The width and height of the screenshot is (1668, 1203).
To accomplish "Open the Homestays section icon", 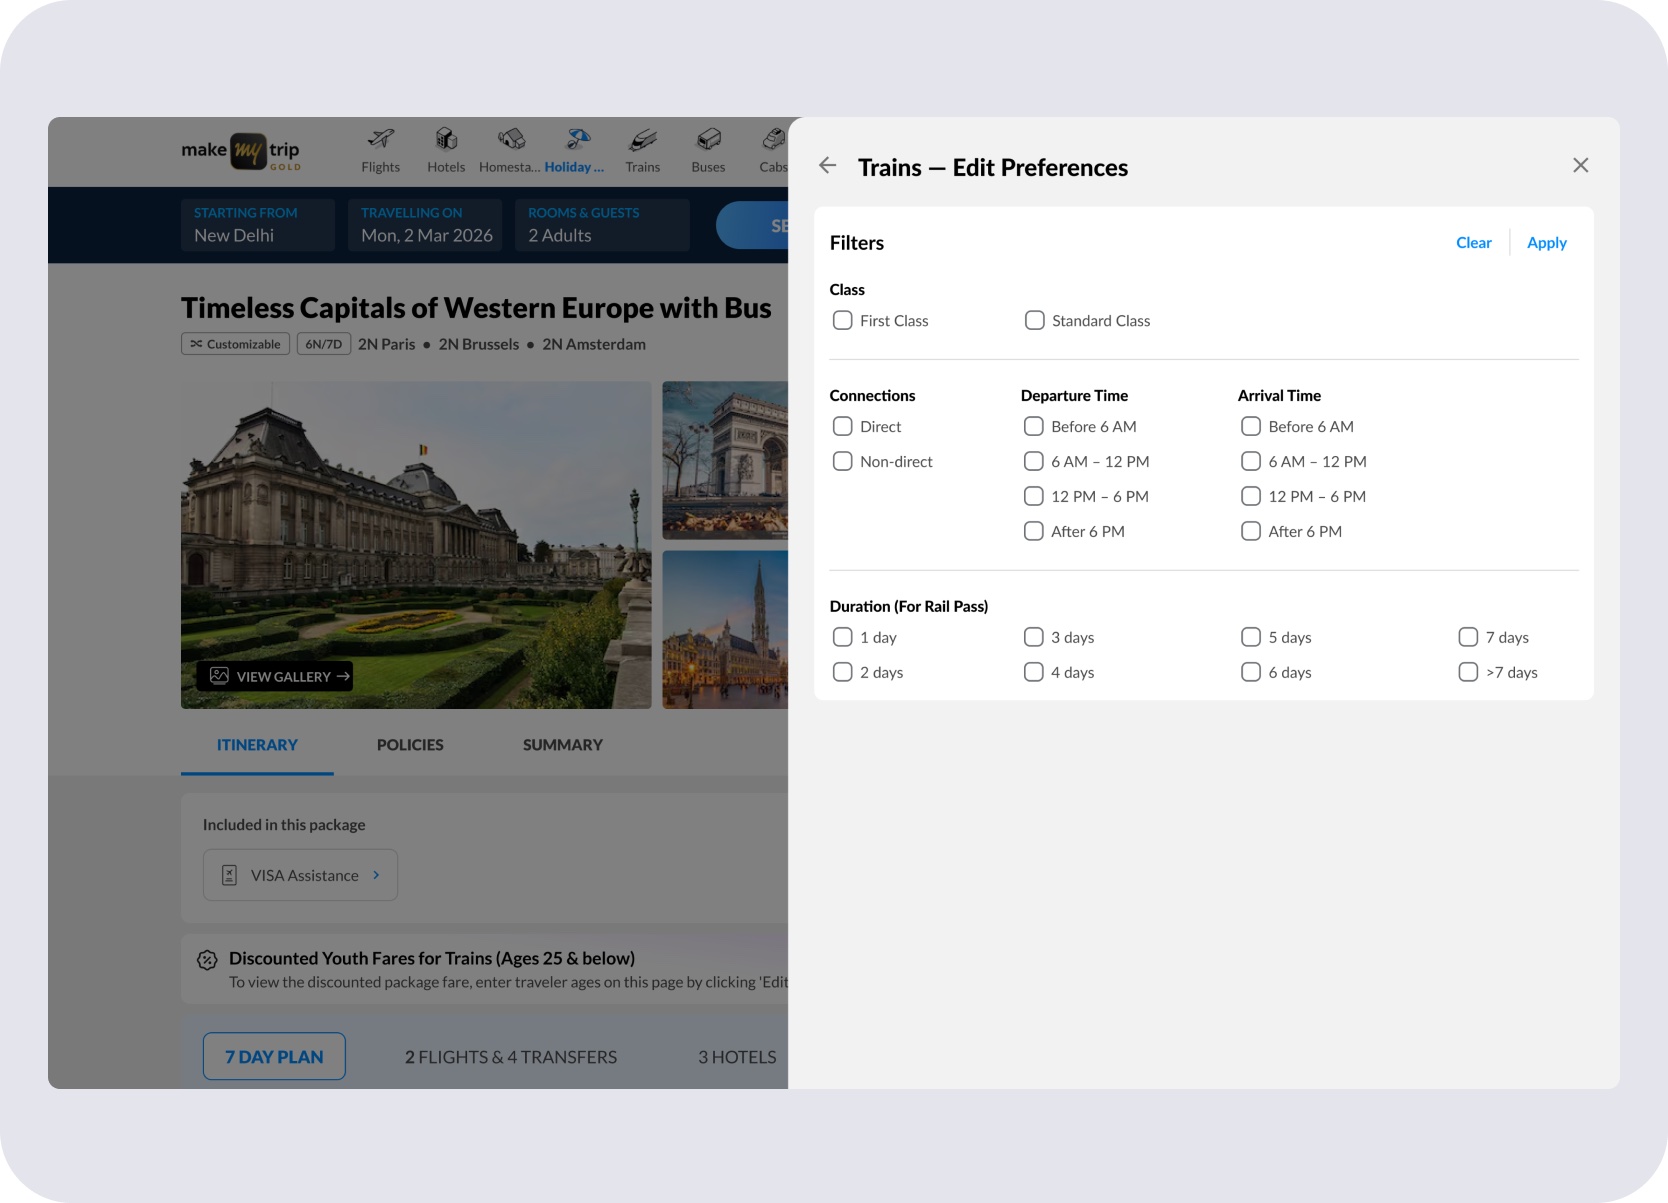I will [512, 139].
